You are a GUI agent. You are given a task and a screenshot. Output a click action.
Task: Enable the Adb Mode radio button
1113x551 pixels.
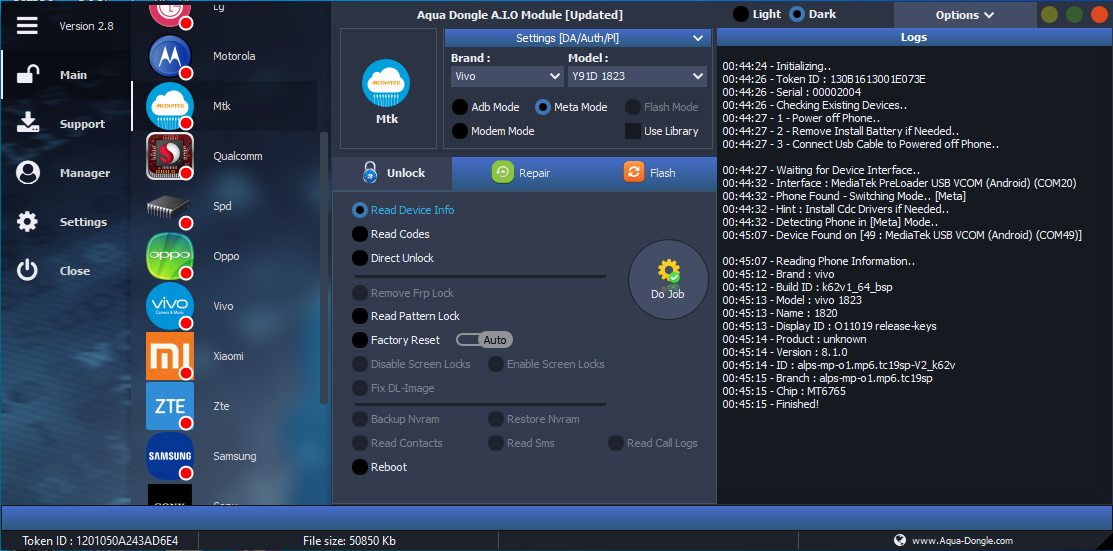(460, 107)
